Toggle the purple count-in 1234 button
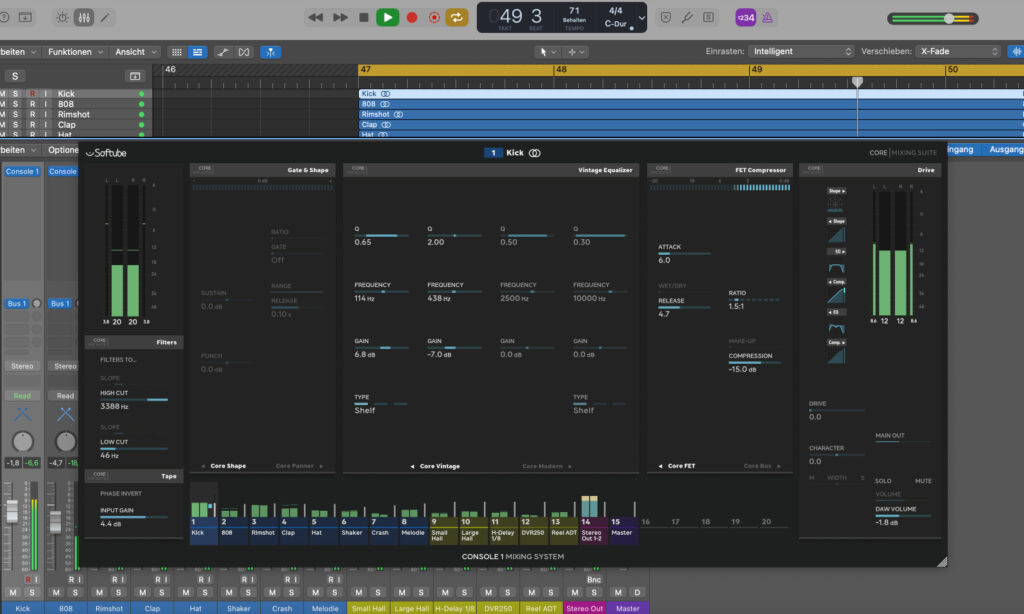The image size is (1024, 614). 745,18
